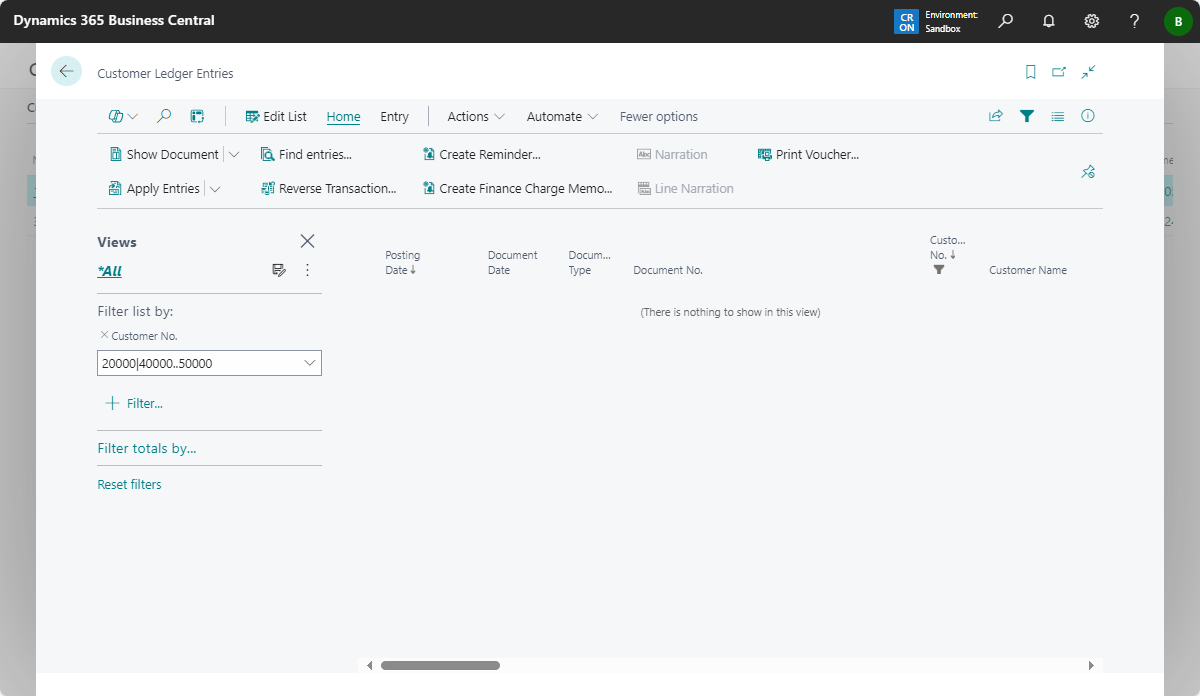
Task: Click the Customer No. filter field
Action: 209,364
